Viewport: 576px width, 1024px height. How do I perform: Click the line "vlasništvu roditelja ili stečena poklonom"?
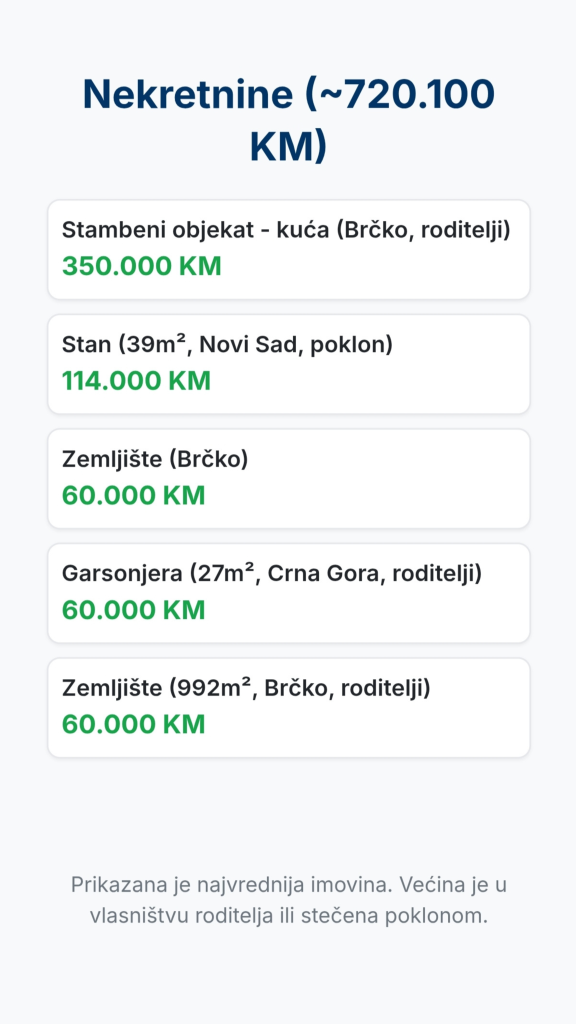(x=288, y=915)
